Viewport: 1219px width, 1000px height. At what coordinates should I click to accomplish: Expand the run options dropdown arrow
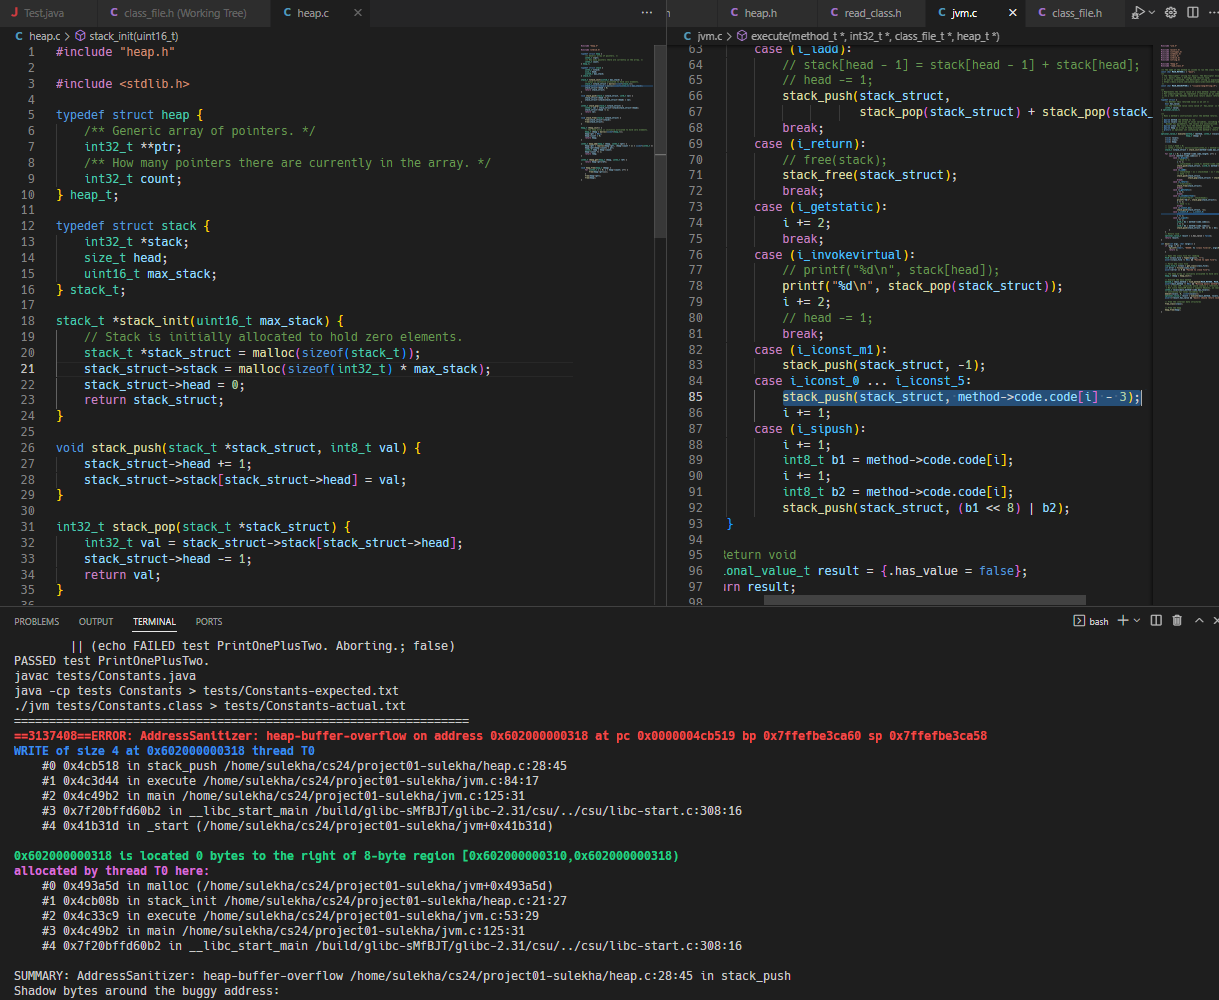click(x=1152, y=13)
